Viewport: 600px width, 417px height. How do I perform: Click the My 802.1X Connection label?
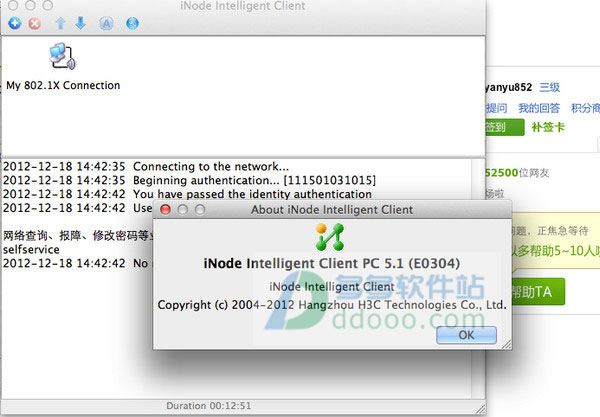pos(63,85)
